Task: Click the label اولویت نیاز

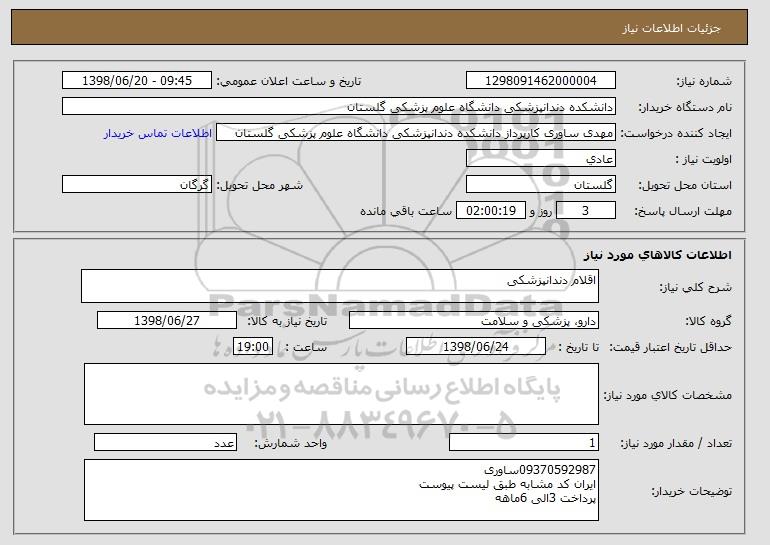Action: 703,159
